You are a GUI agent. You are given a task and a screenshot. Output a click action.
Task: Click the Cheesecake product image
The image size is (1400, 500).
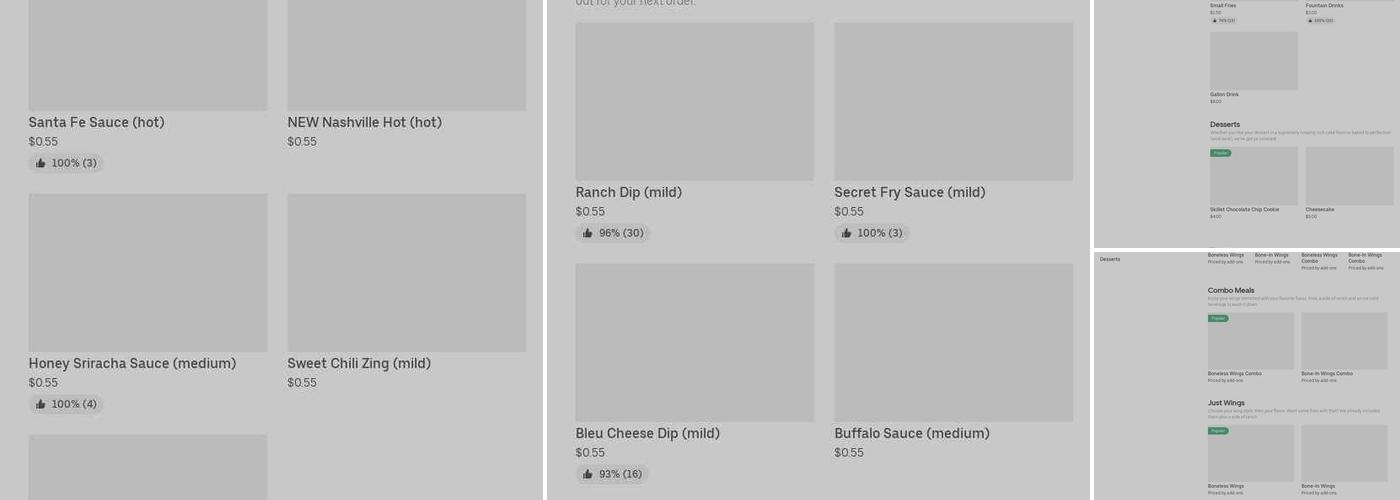[x=1349, y=176]
